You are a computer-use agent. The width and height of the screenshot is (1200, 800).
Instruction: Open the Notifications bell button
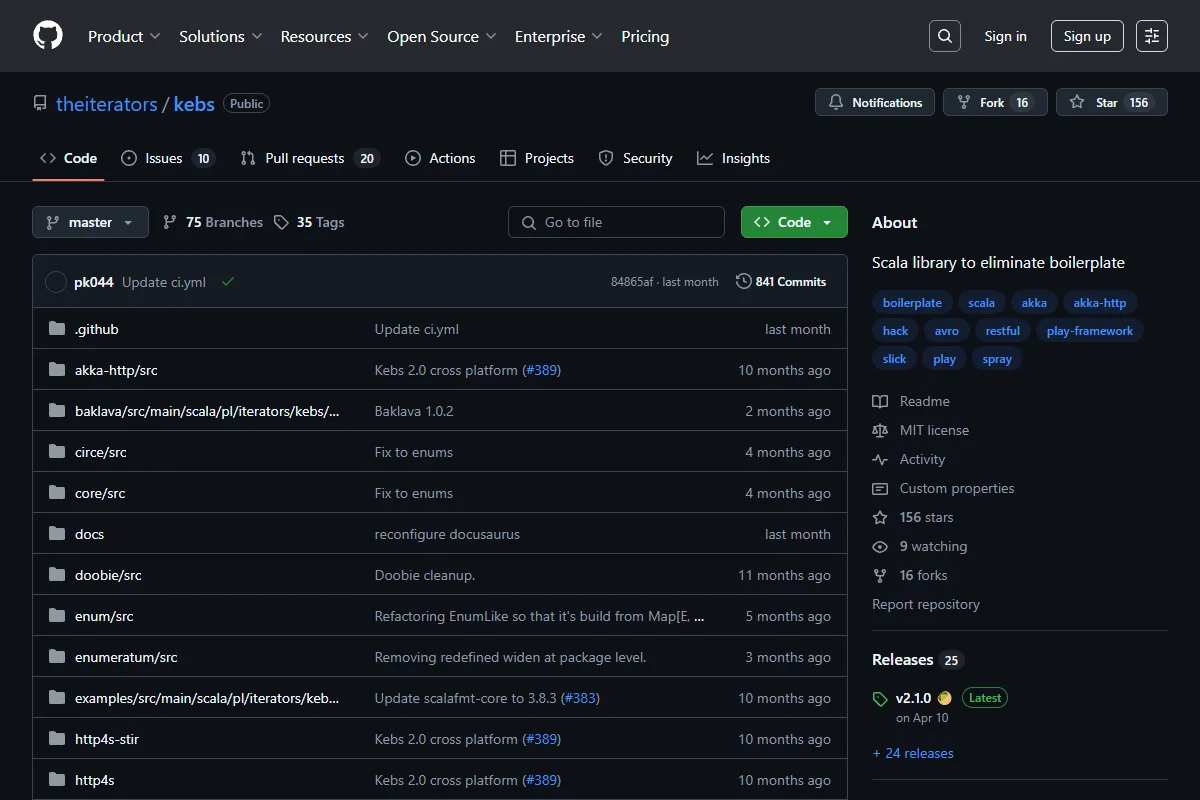point(875,102)
